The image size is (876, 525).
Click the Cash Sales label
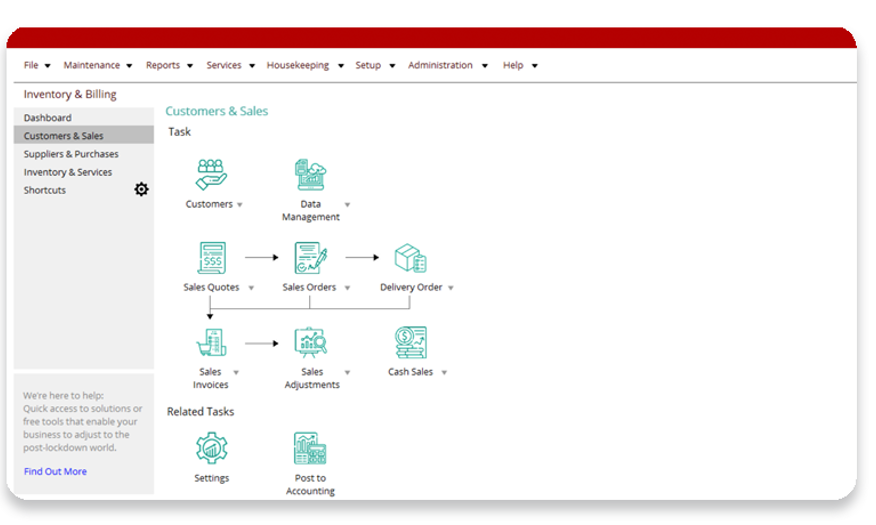[410, 372]
